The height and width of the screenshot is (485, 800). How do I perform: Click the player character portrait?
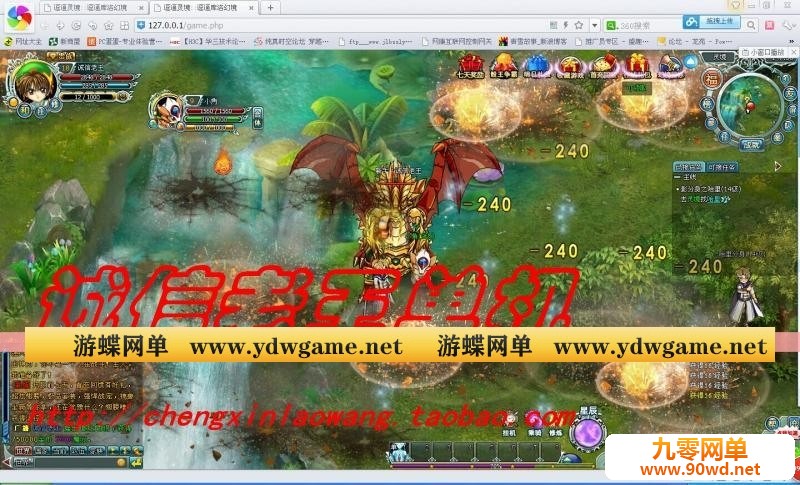point(35,83)
